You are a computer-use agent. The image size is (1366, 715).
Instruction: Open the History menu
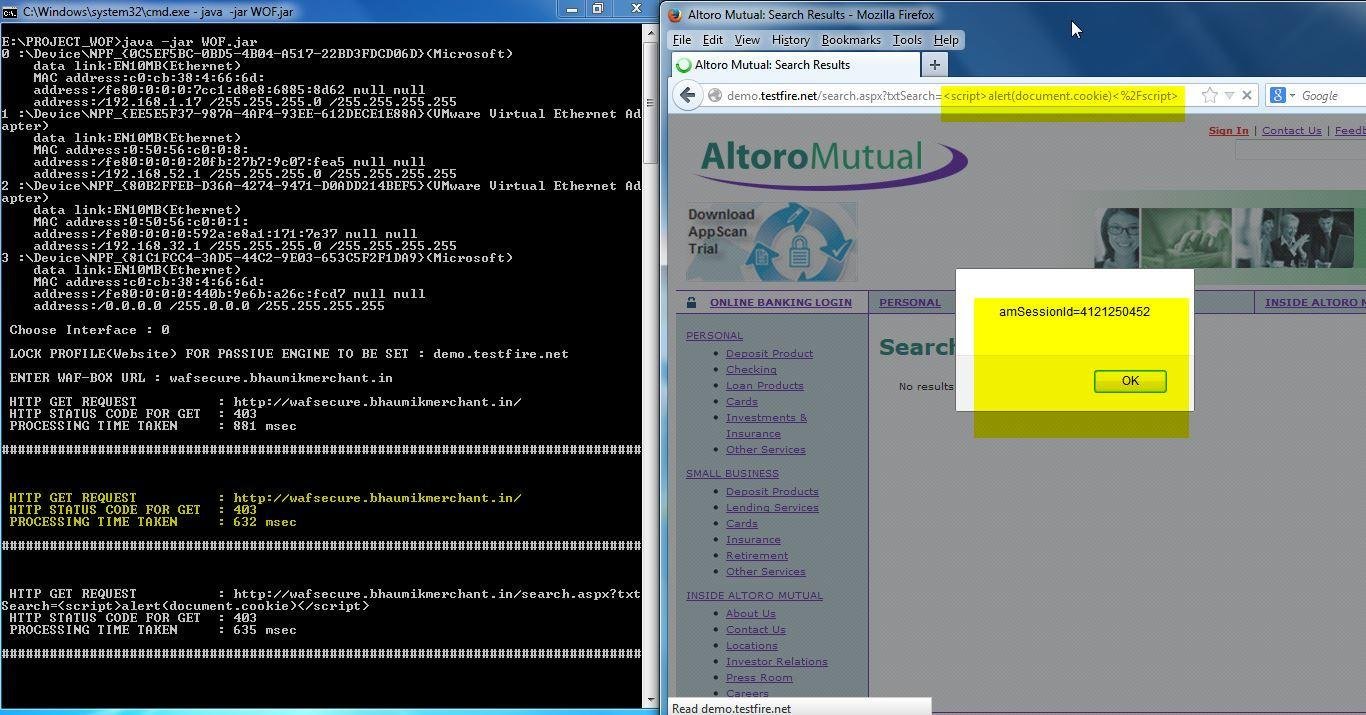pos(790,39)
